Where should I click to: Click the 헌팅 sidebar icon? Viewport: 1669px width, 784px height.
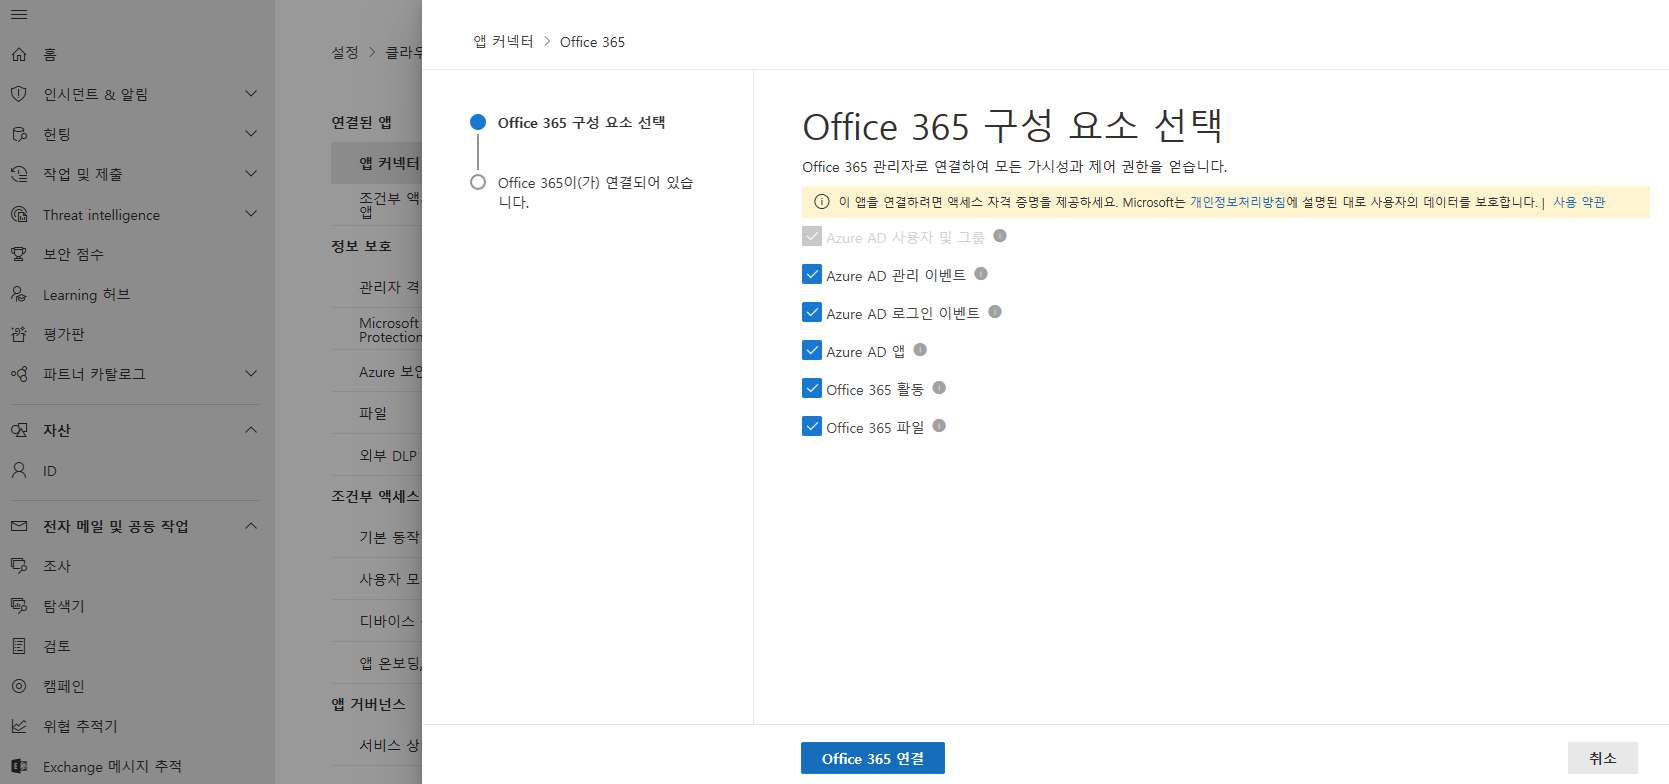point(19,134)
